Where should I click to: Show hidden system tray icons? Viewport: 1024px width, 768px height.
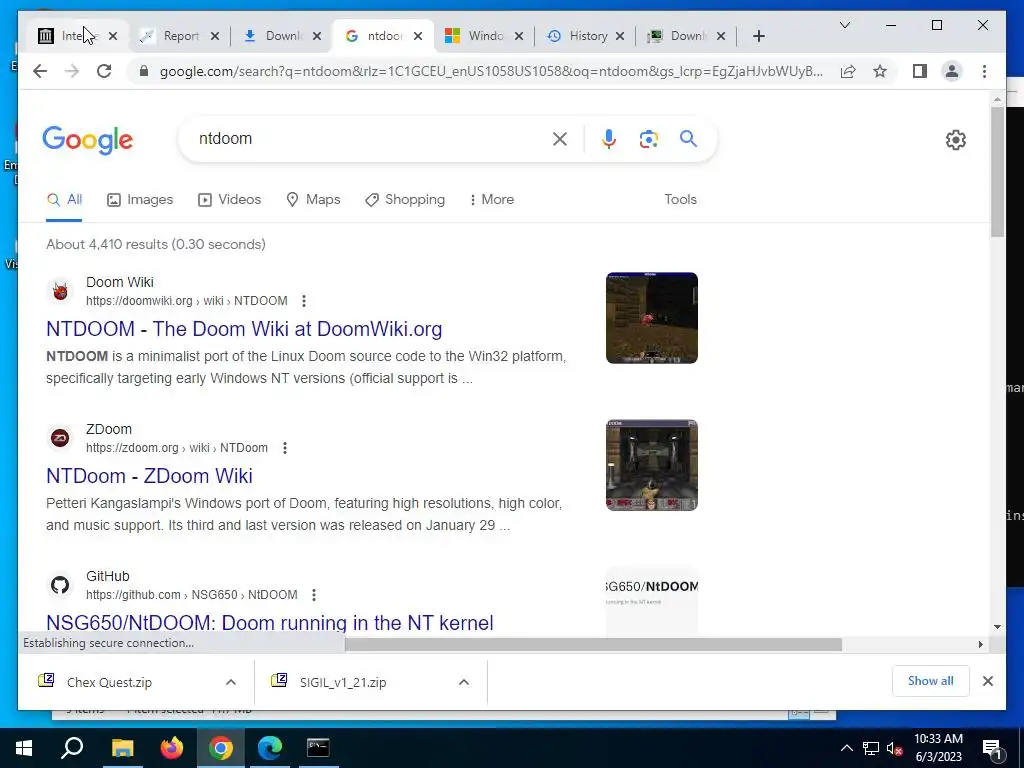846,749
